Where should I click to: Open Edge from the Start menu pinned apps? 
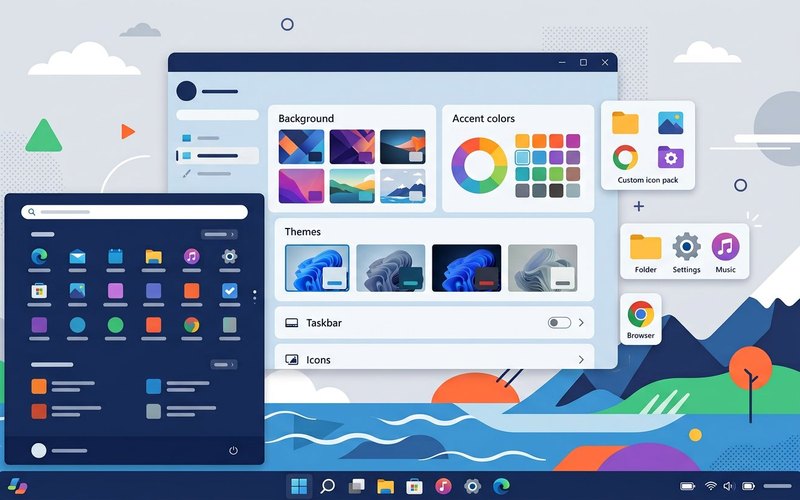click(39, 256)
